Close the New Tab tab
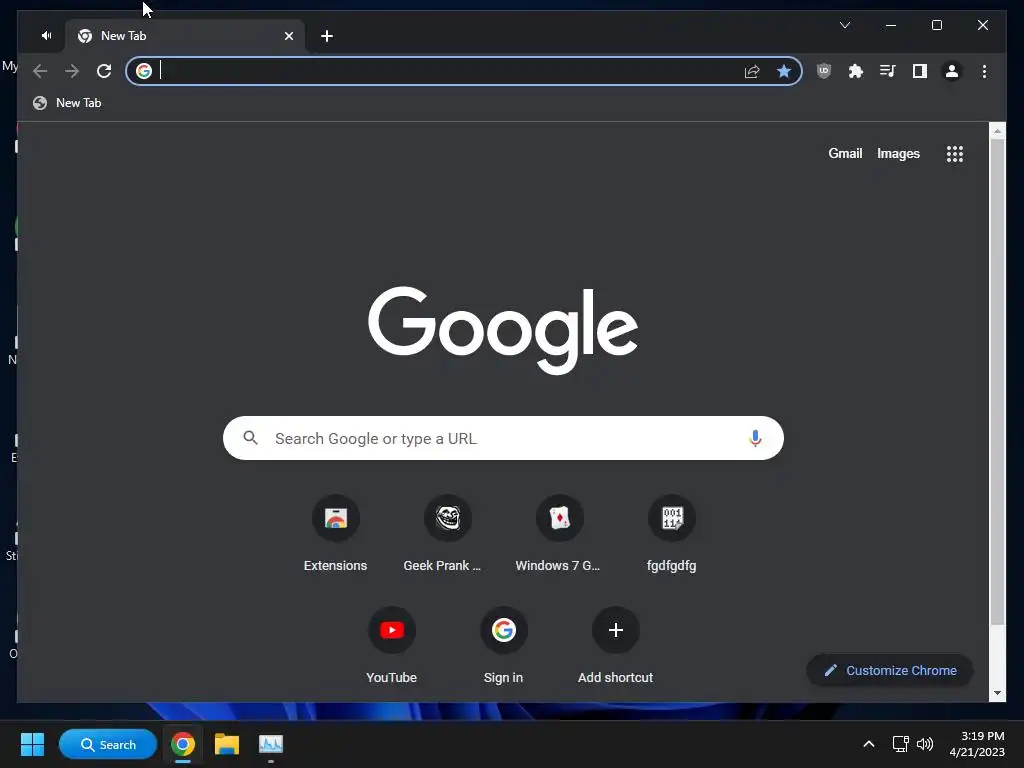Viewport: 1024px width, 768px height. coord(289,36)
